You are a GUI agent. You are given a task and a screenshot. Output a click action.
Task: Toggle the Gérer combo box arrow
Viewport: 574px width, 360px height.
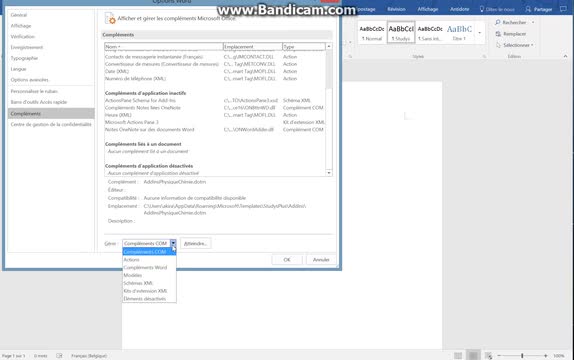coord(173,243)
